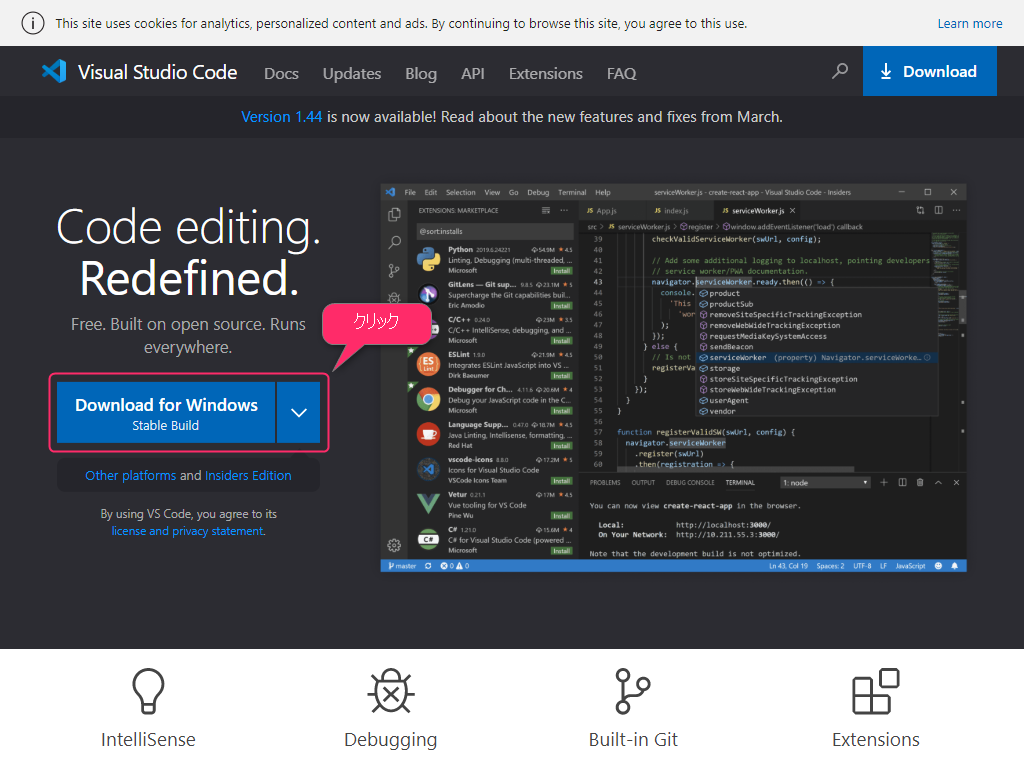
Task: Click the Vetur extension V logo
Action: pos(428,504)
